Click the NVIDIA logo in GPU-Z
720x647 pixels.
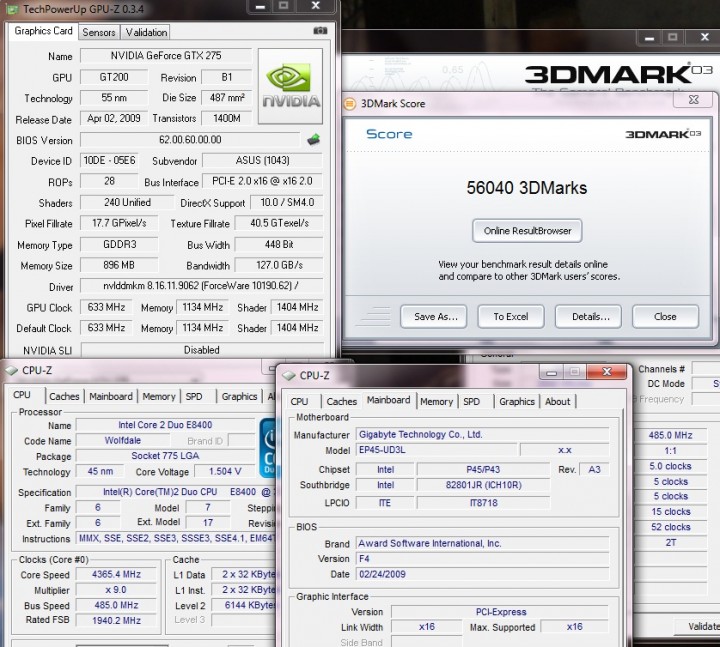290,86
